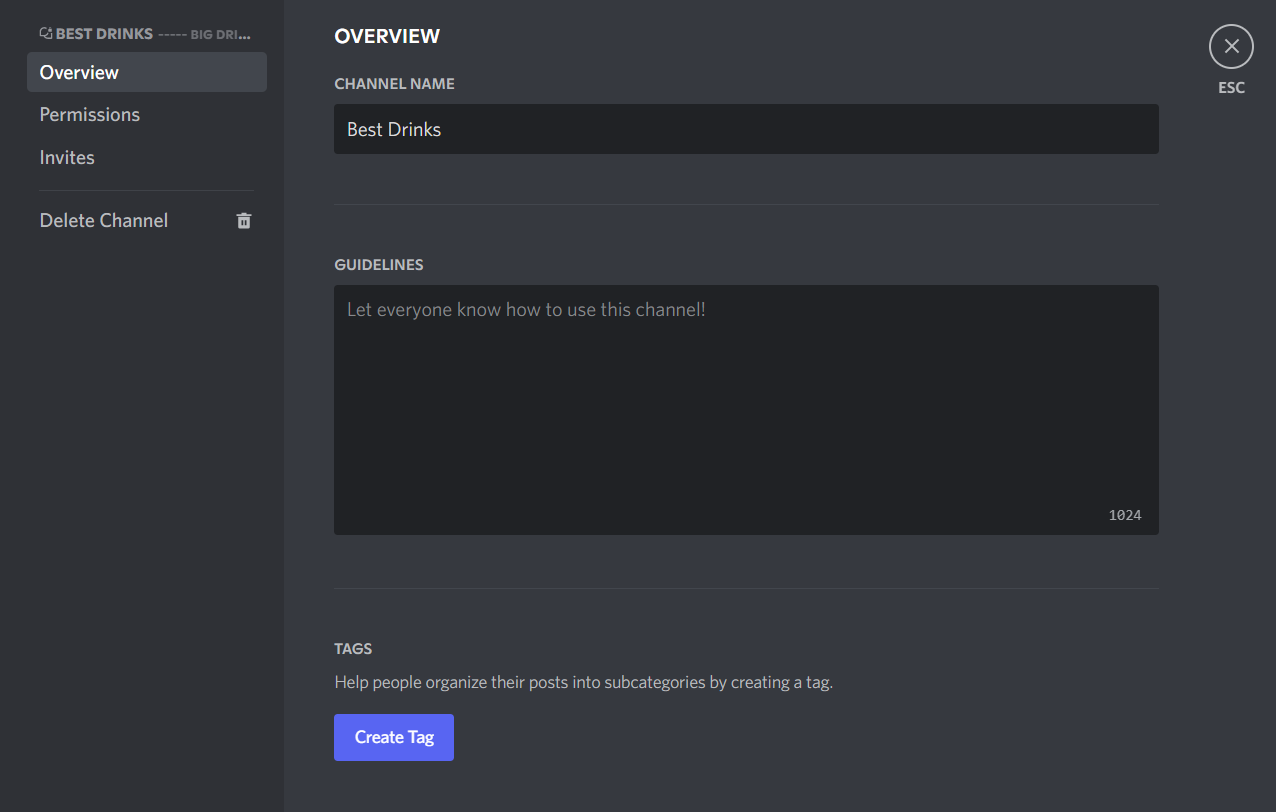Select Delete Channel in the sidebar
1276x812 pixels.
pos(147,220)
